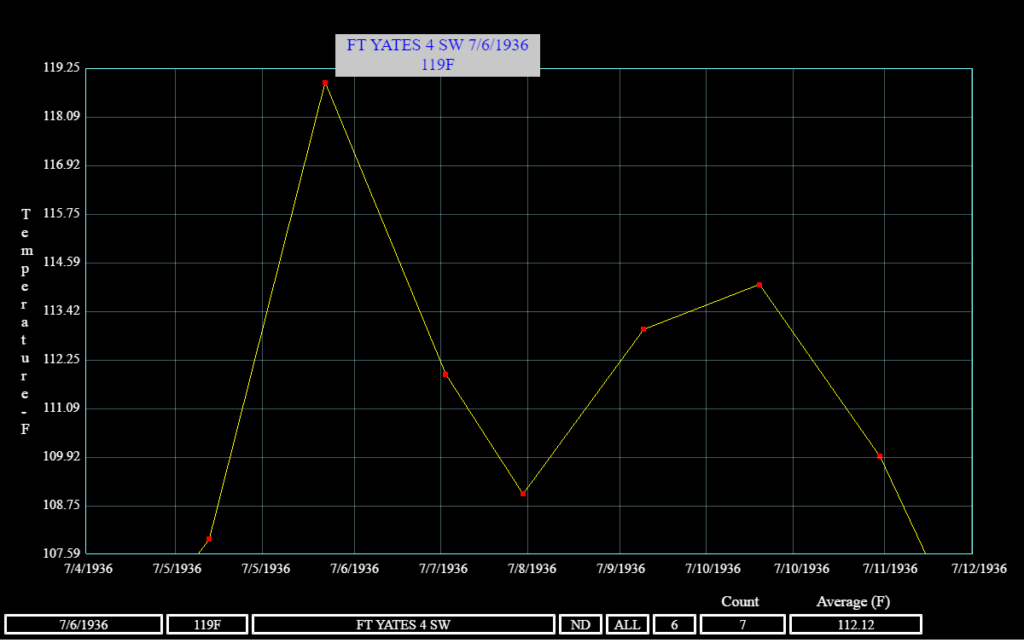Click the 7/6/1936 x-axis label
Viewport: 1024px width, 643px height.
point(355,569)
